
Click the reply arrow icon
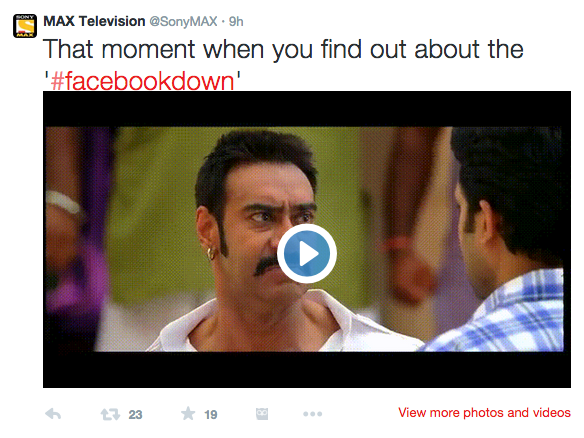[53, 414]
